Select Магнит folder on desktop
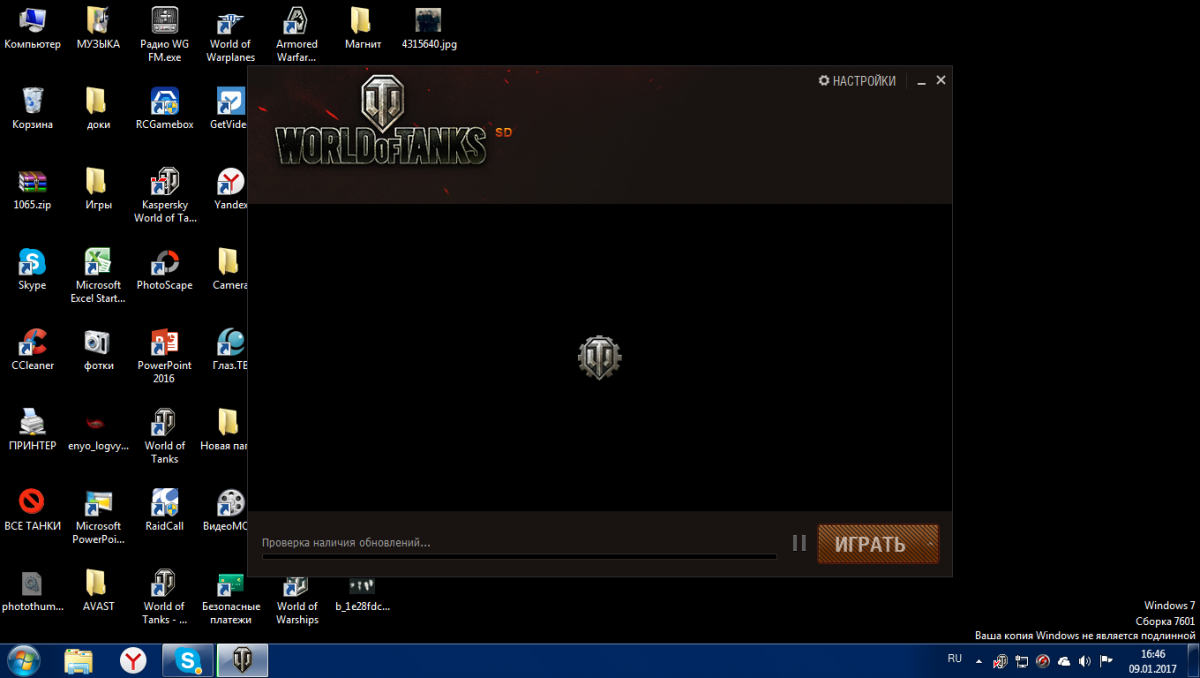The image size is (1200, 678). coord(362,28)
